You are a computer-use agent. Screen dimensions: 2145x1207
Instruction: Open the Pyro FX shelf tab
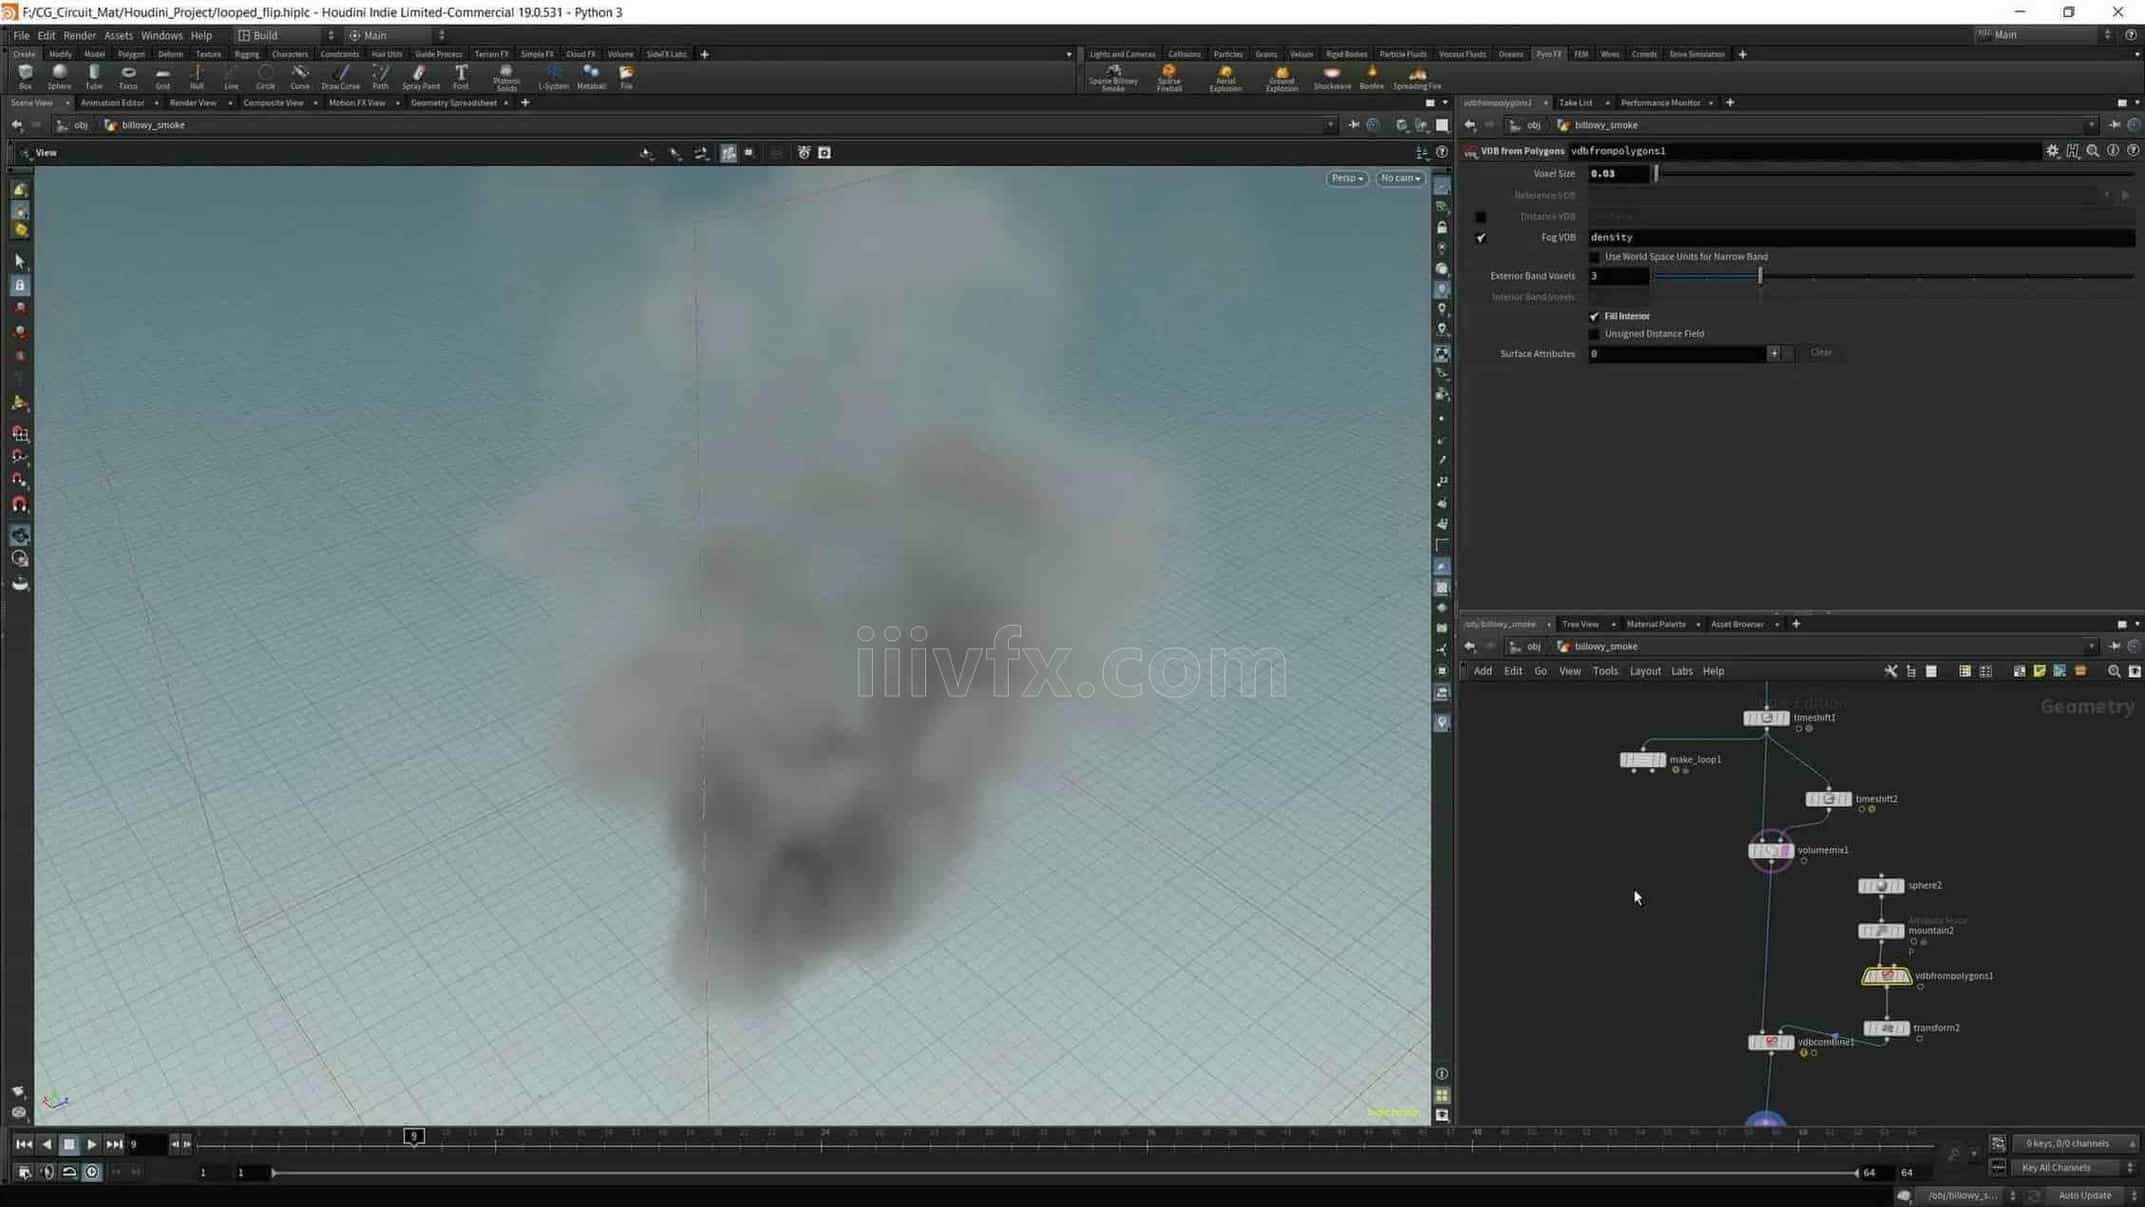tap(1548, 54)
